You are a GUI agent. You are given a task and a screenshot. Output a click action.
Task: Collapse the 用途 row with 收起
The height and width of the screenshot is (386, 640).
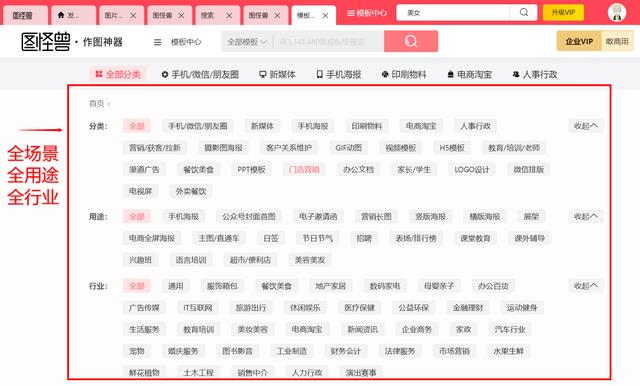click(x=586, y=216)
